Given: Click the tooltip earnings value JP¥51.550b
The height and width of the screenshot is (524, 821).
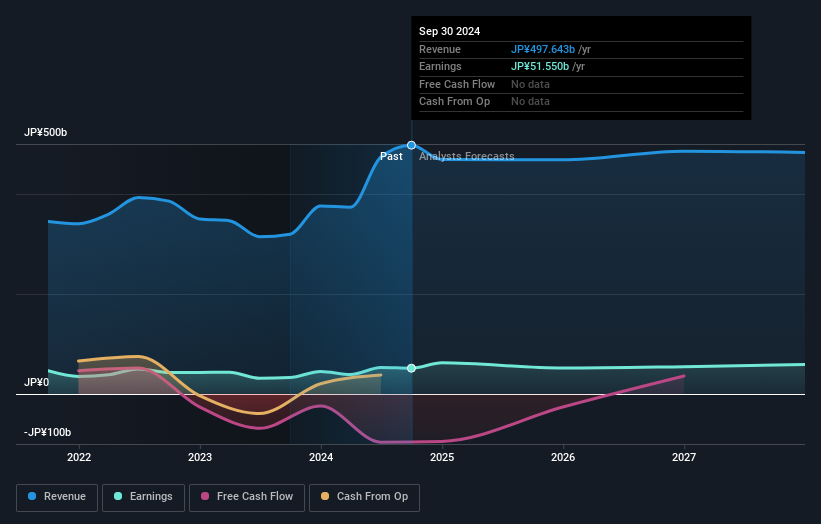Looking at the screenshot, I should [x=540, y=66].
